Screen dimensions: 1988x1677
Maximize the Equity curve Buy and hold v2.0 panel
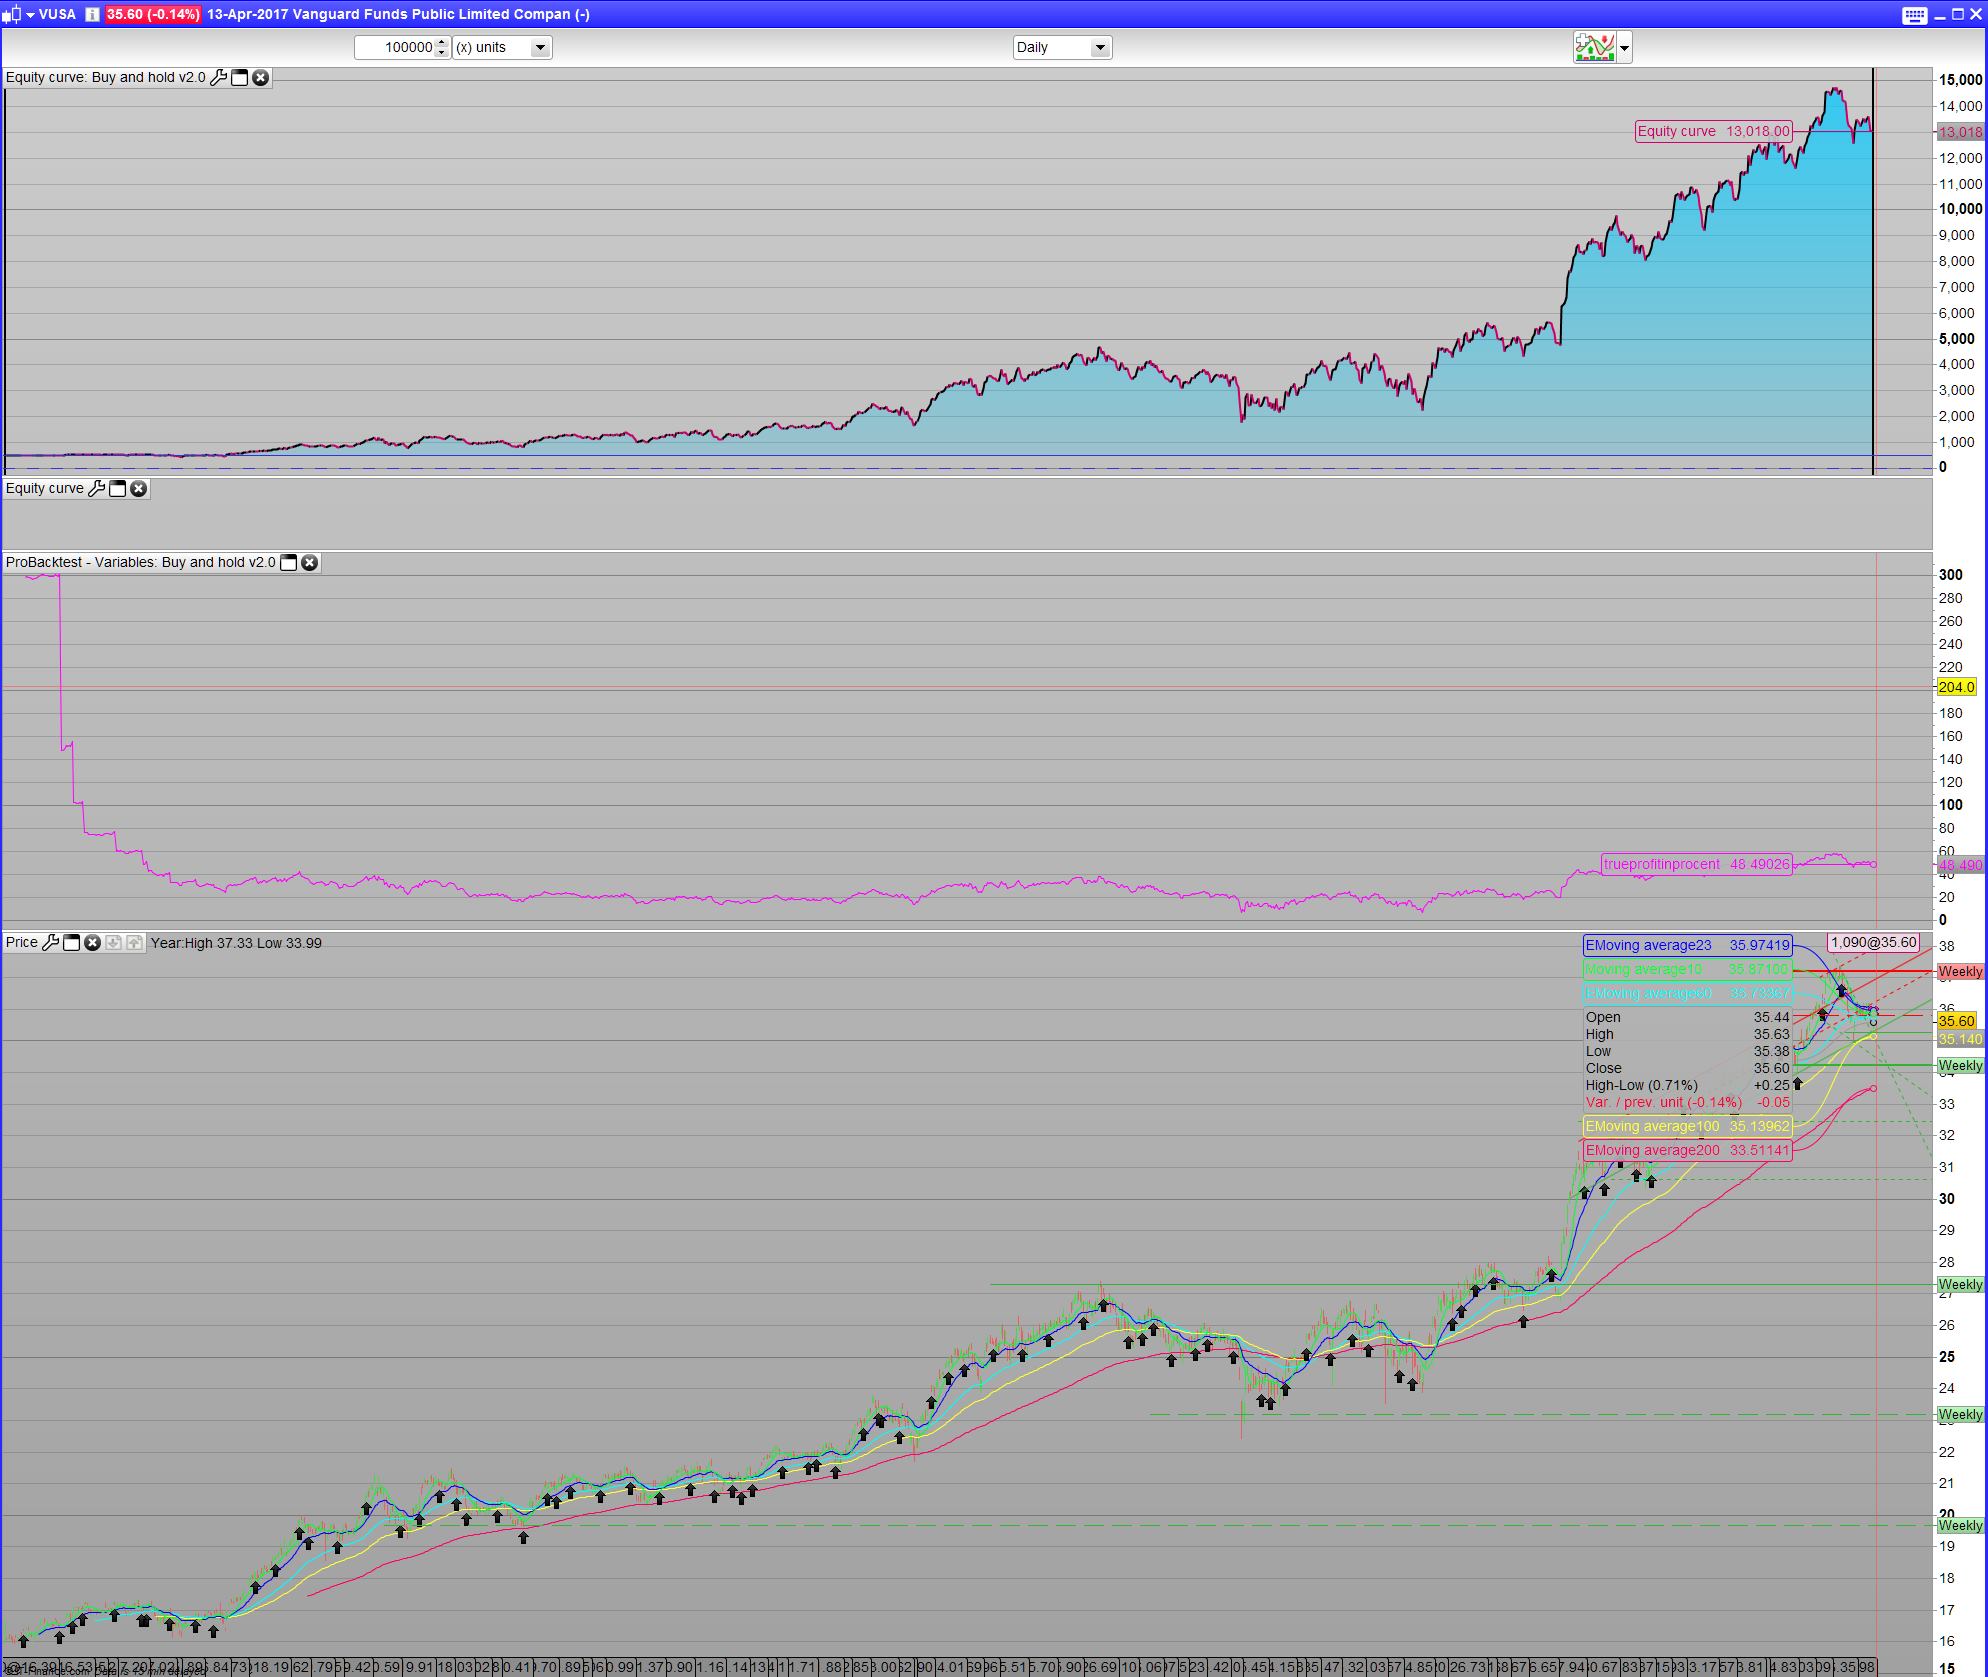tap(240, 78)
